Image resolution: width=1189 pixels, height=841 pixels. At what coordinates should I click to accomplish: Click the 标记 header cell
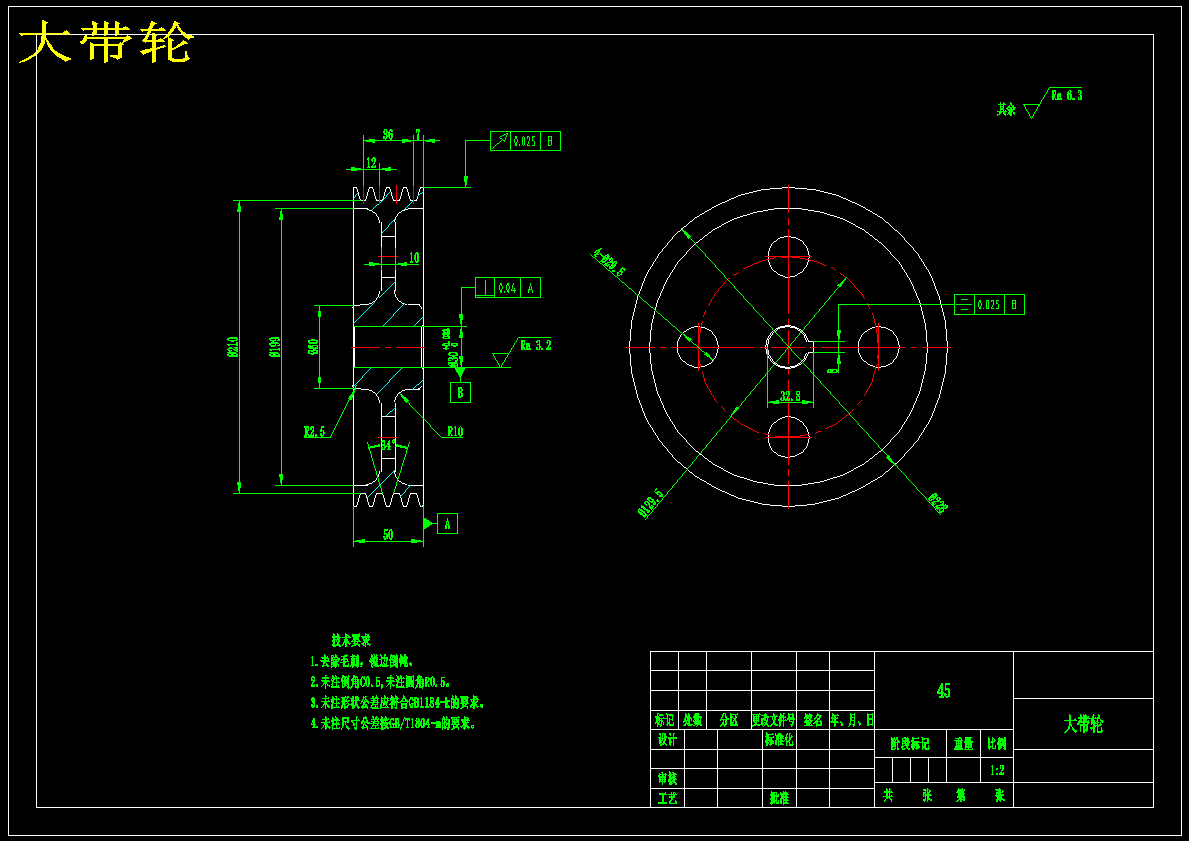click(664, 720)
